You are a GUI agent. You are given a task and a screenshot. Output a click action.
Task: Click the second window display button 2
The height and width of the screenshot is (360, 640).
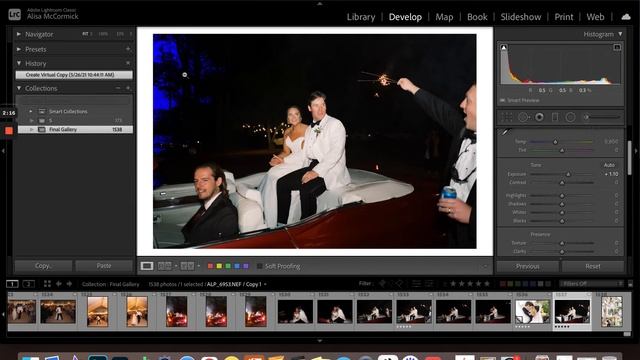point(28,284)
